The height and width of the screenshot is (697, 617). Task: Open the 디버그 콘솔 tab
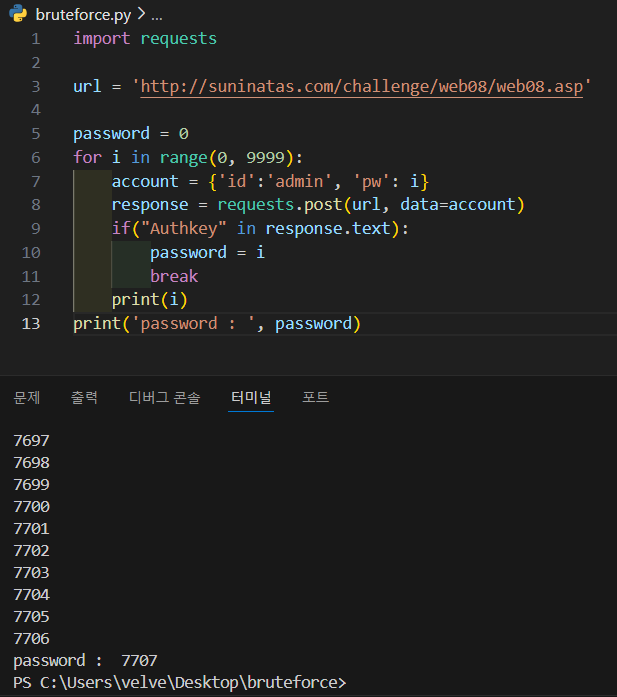click(x=165, y=397)
